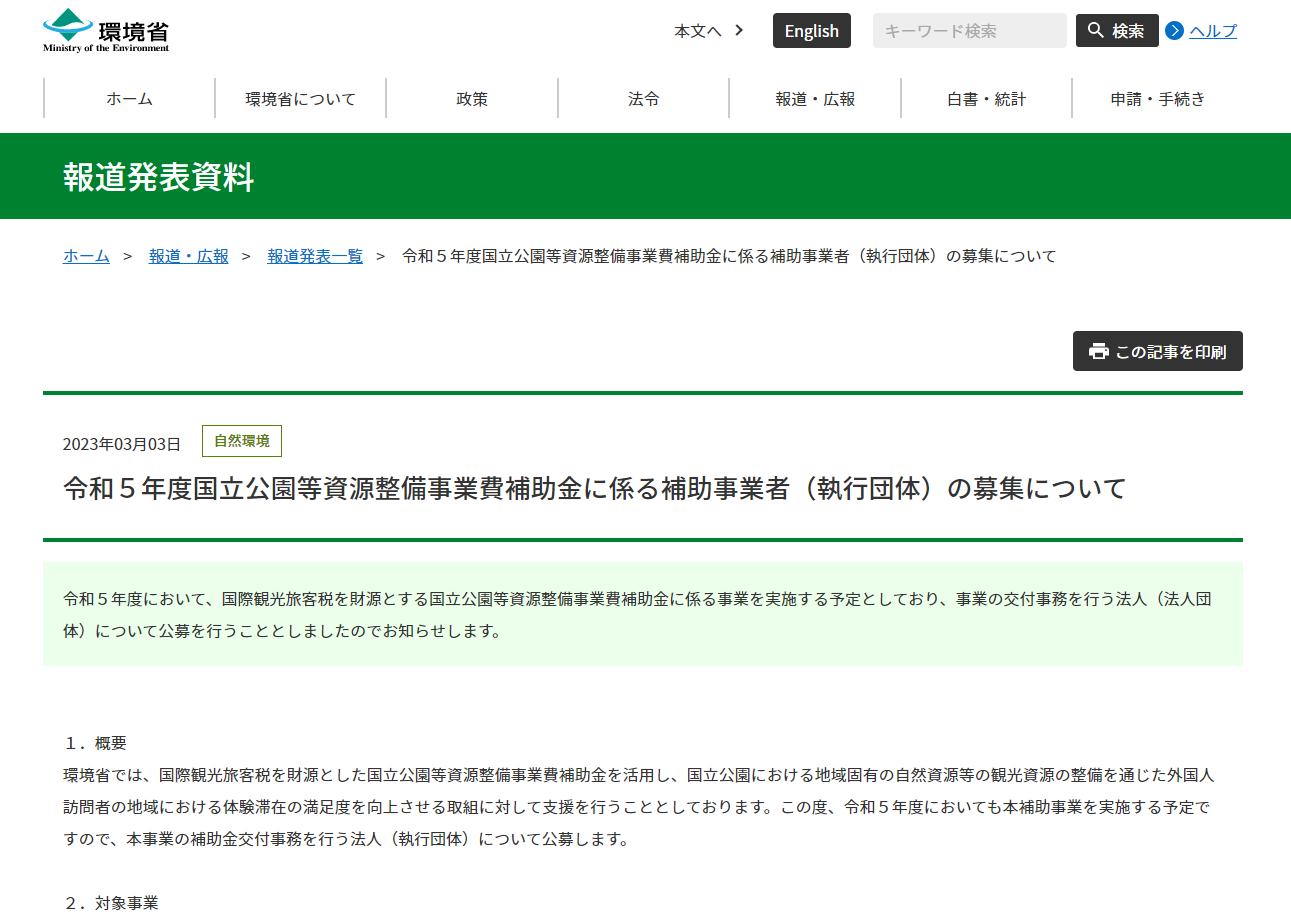Open the ホーム navigation menu item
Screen dimensions: 1291x919
129,99
